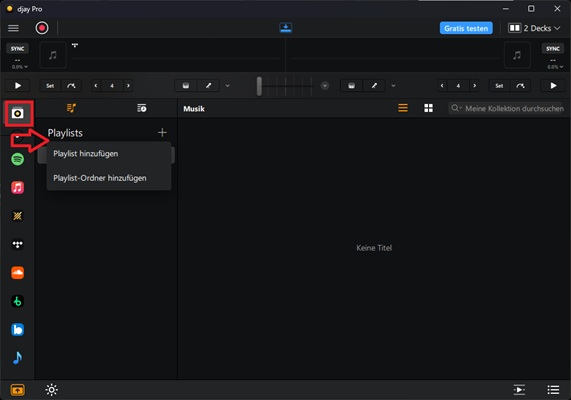The height and width of the screenshot is (400, 571).
Task: Click the Gratis testen button
Action: click(466, 28)
